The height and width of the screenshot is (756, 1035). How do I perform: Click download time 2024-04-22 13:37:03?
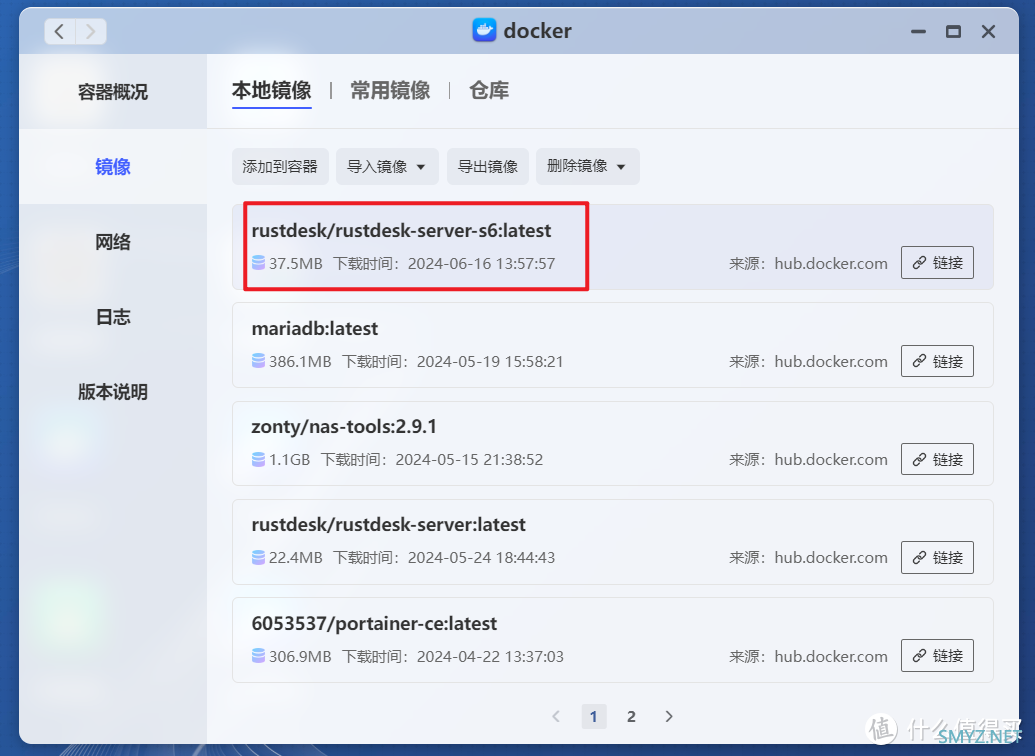coord(490,656)
